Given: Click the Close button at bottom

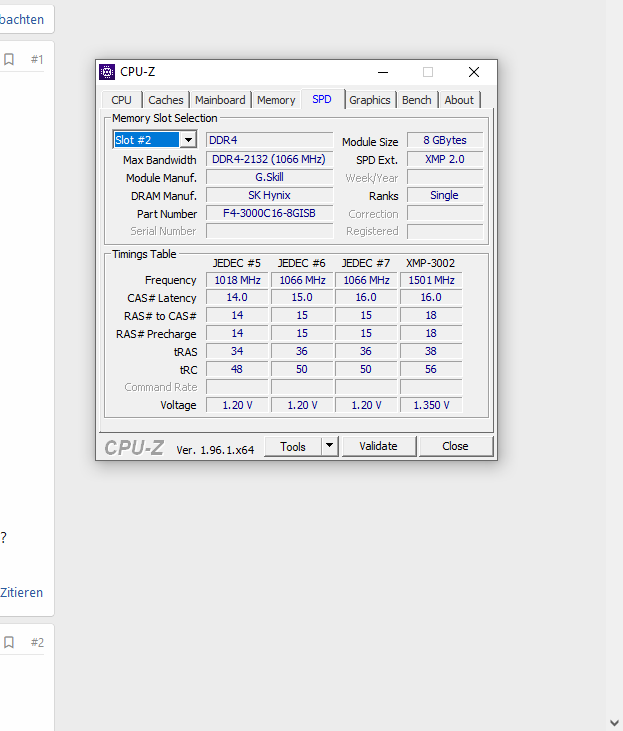Looking at the screenshot, I should 455,446.
